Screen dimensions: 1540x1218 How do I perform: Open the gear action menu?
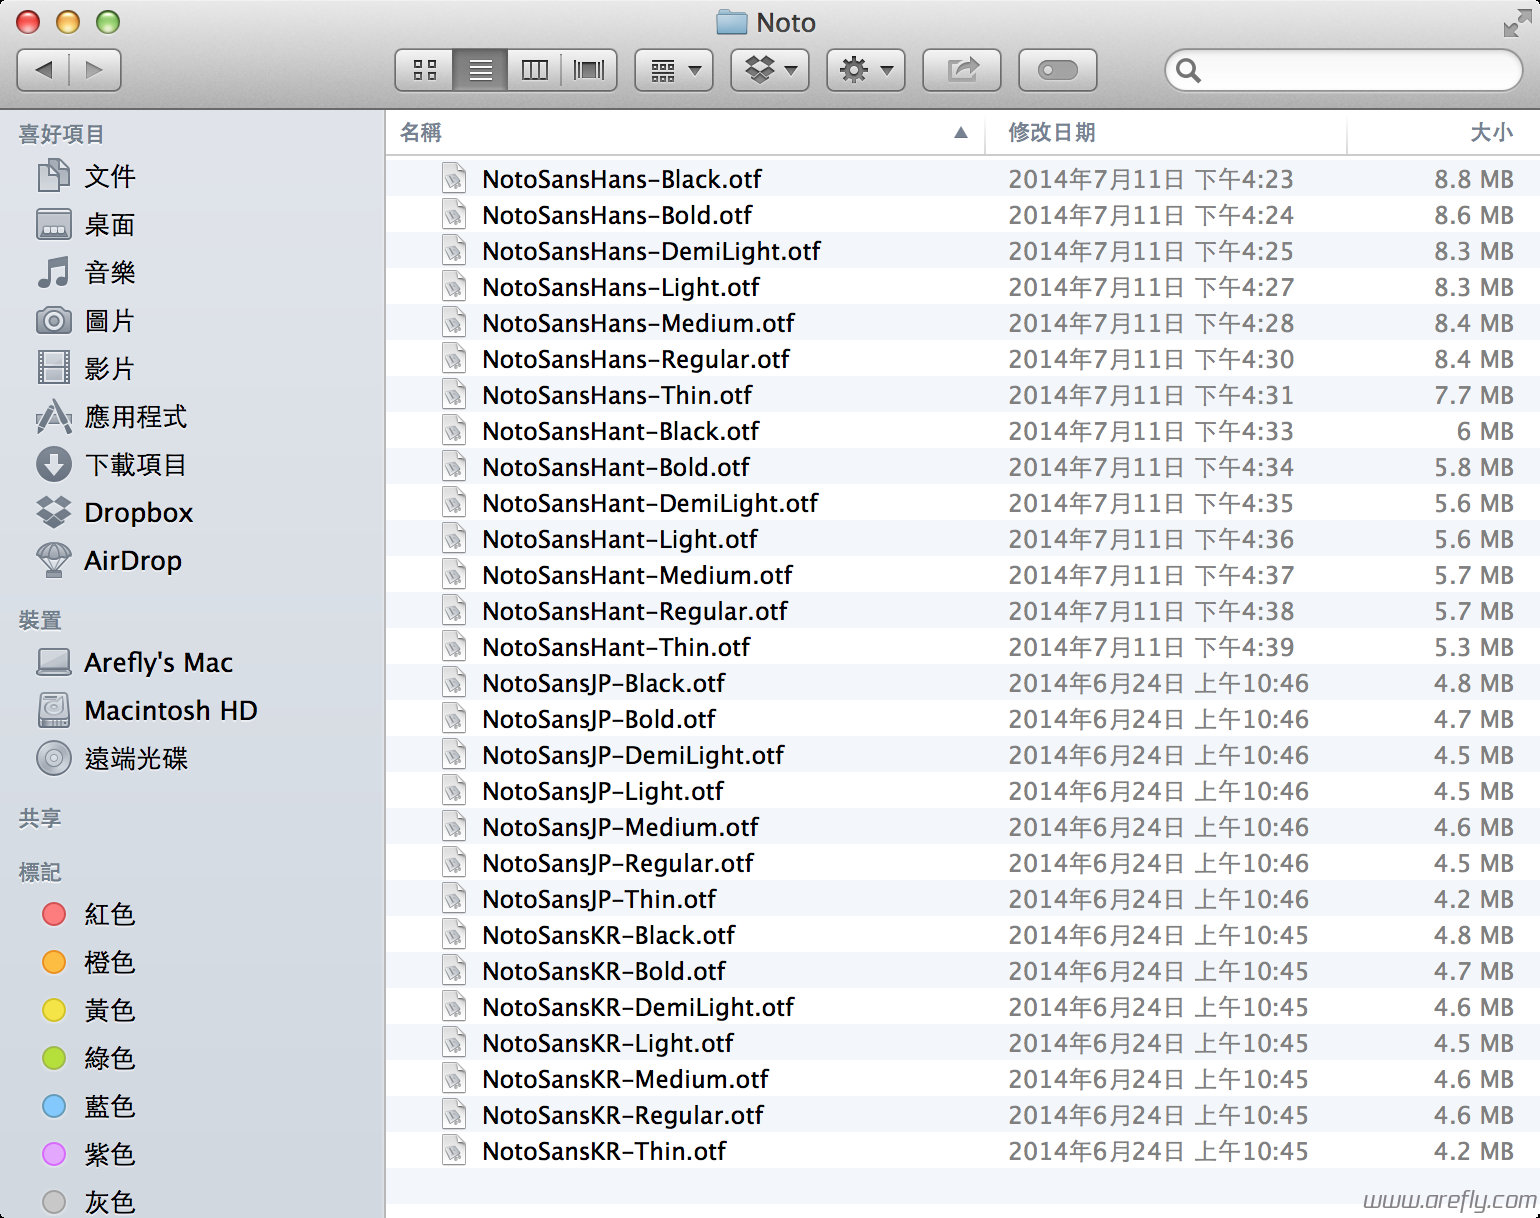point(866,70)
